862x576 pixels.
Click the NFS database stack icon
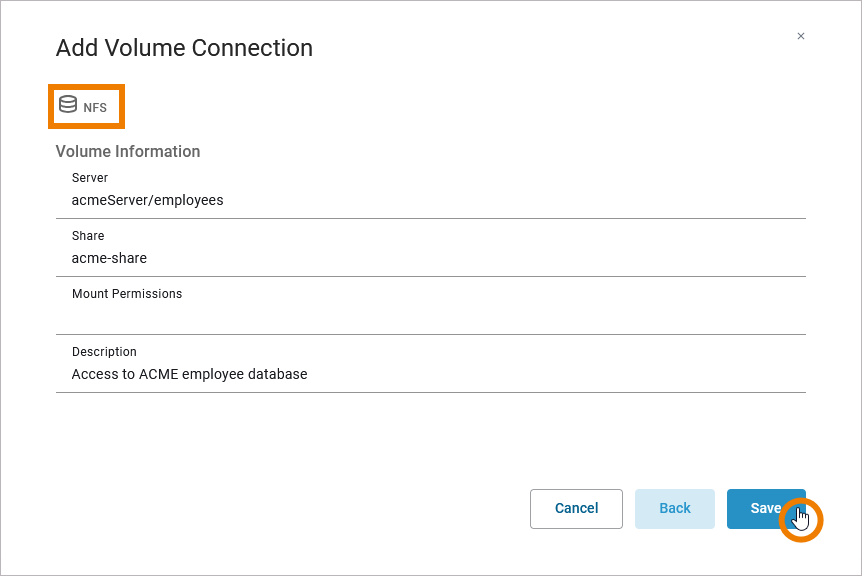click(x=68, y=105)
